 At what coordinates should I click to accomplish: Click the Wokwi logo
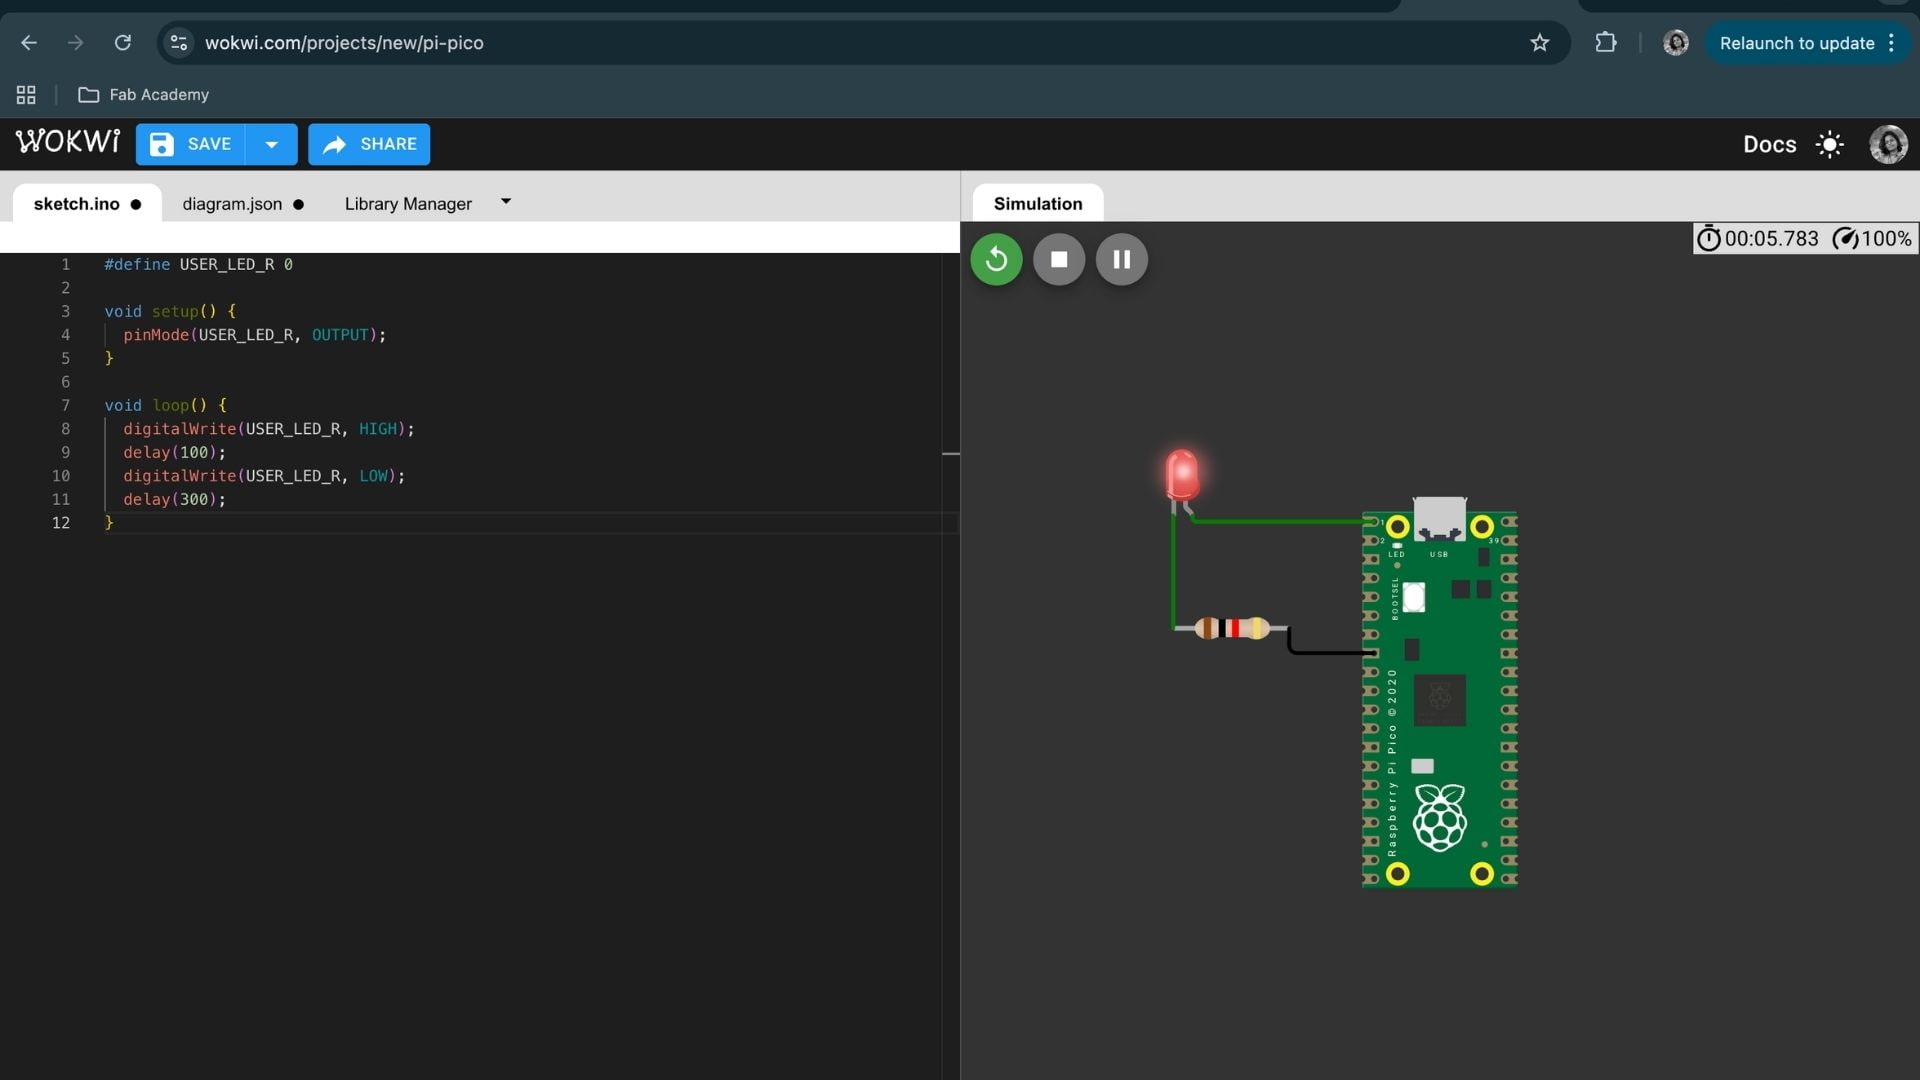68,142
